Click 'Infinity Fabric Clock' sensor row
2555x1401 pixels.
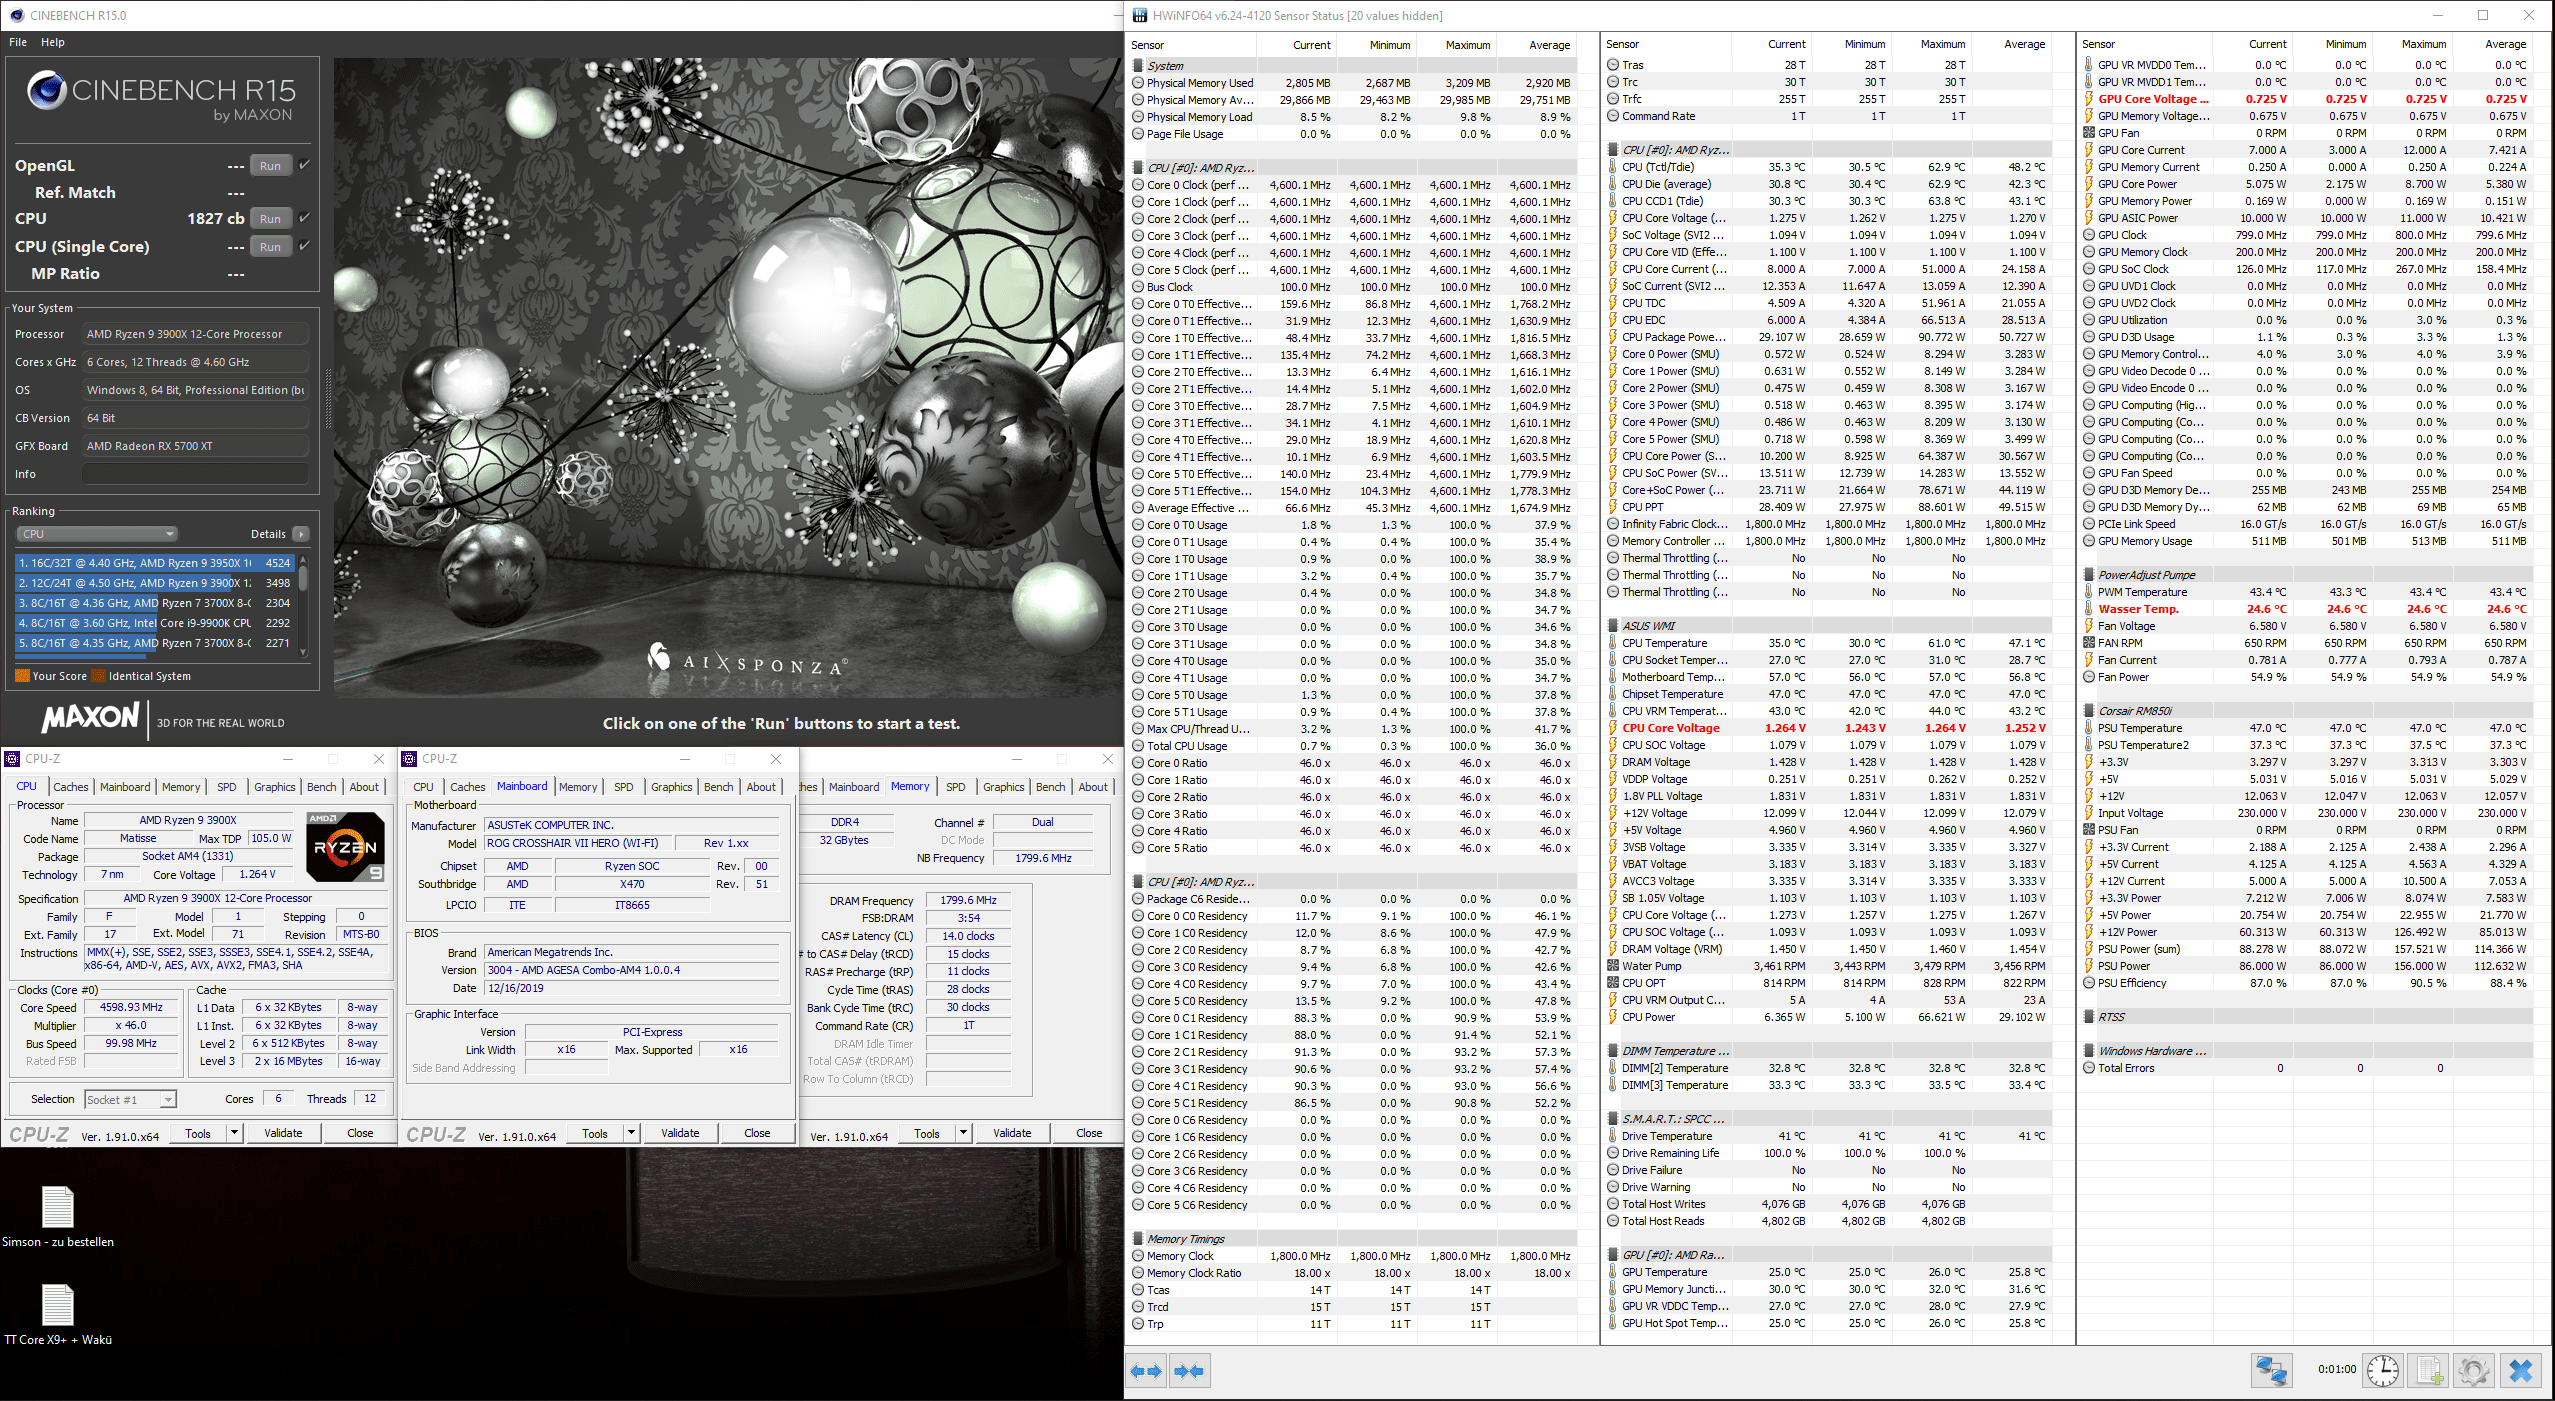[1829, 524]
